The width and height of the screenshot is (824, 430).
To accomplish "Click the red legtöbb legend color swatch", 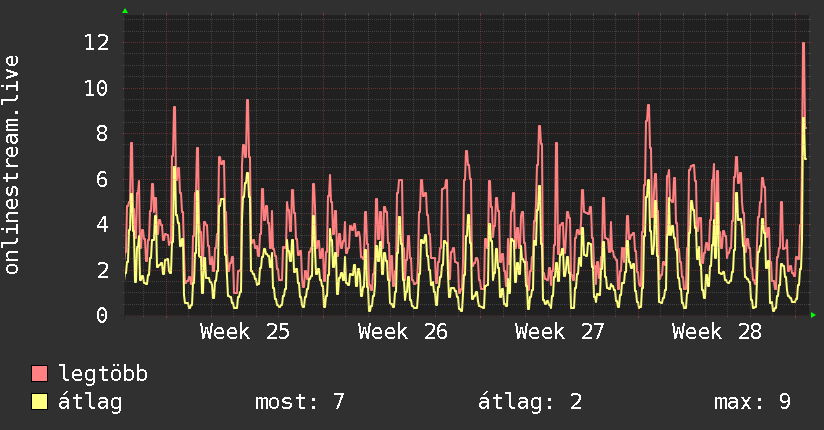I will click(x=39, y=373).
